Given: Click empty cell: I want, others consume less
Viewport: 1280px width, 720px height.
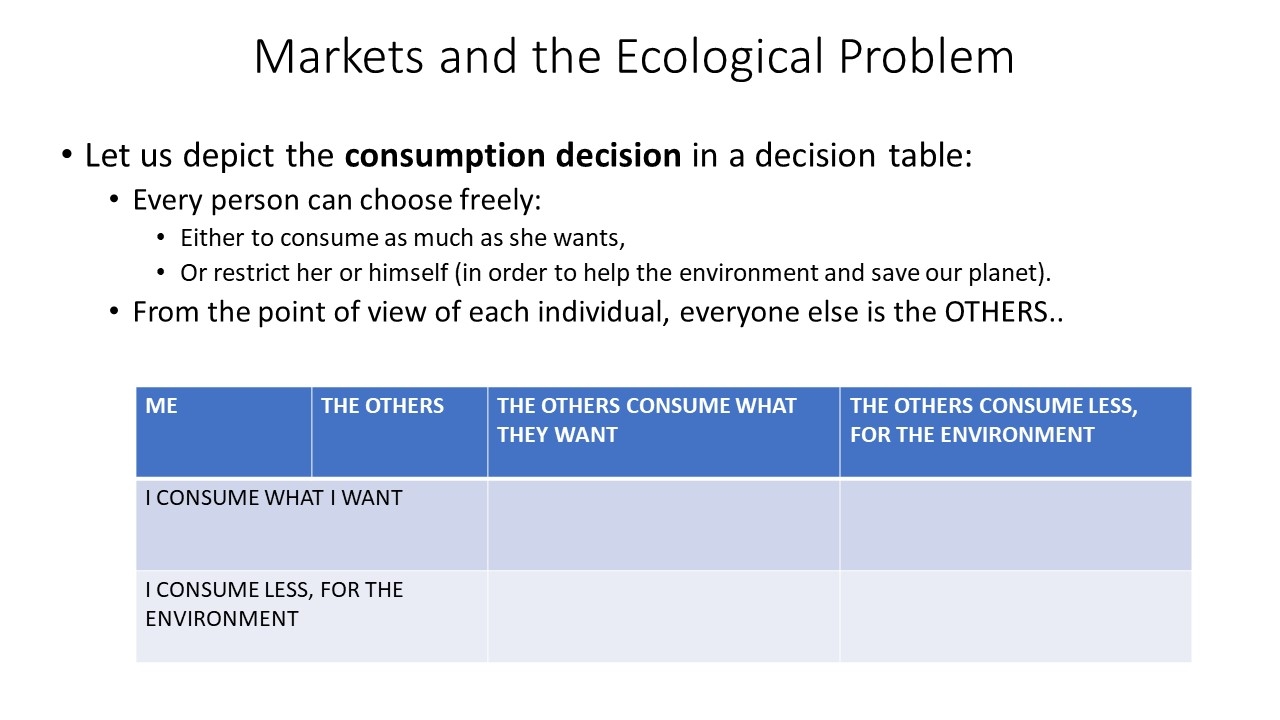Looking at the screenshot, I should (1015, 525).
